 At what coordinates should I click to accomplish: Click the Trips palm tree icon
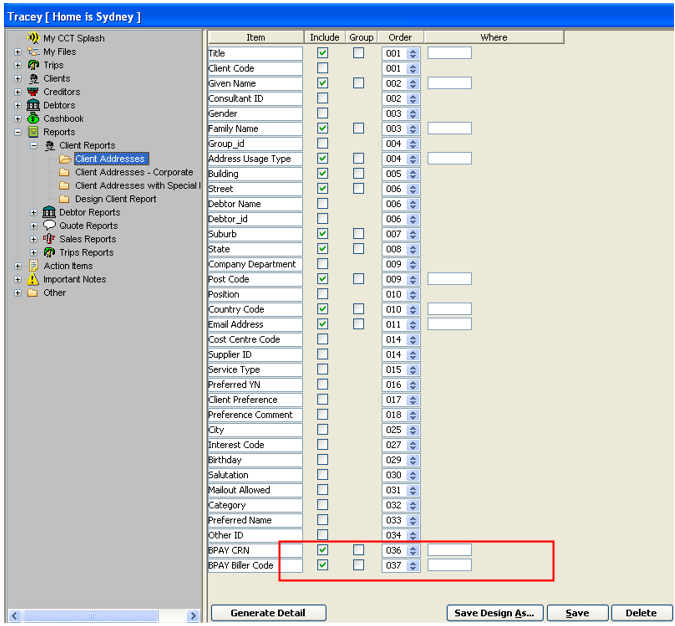tap(33, 65)
